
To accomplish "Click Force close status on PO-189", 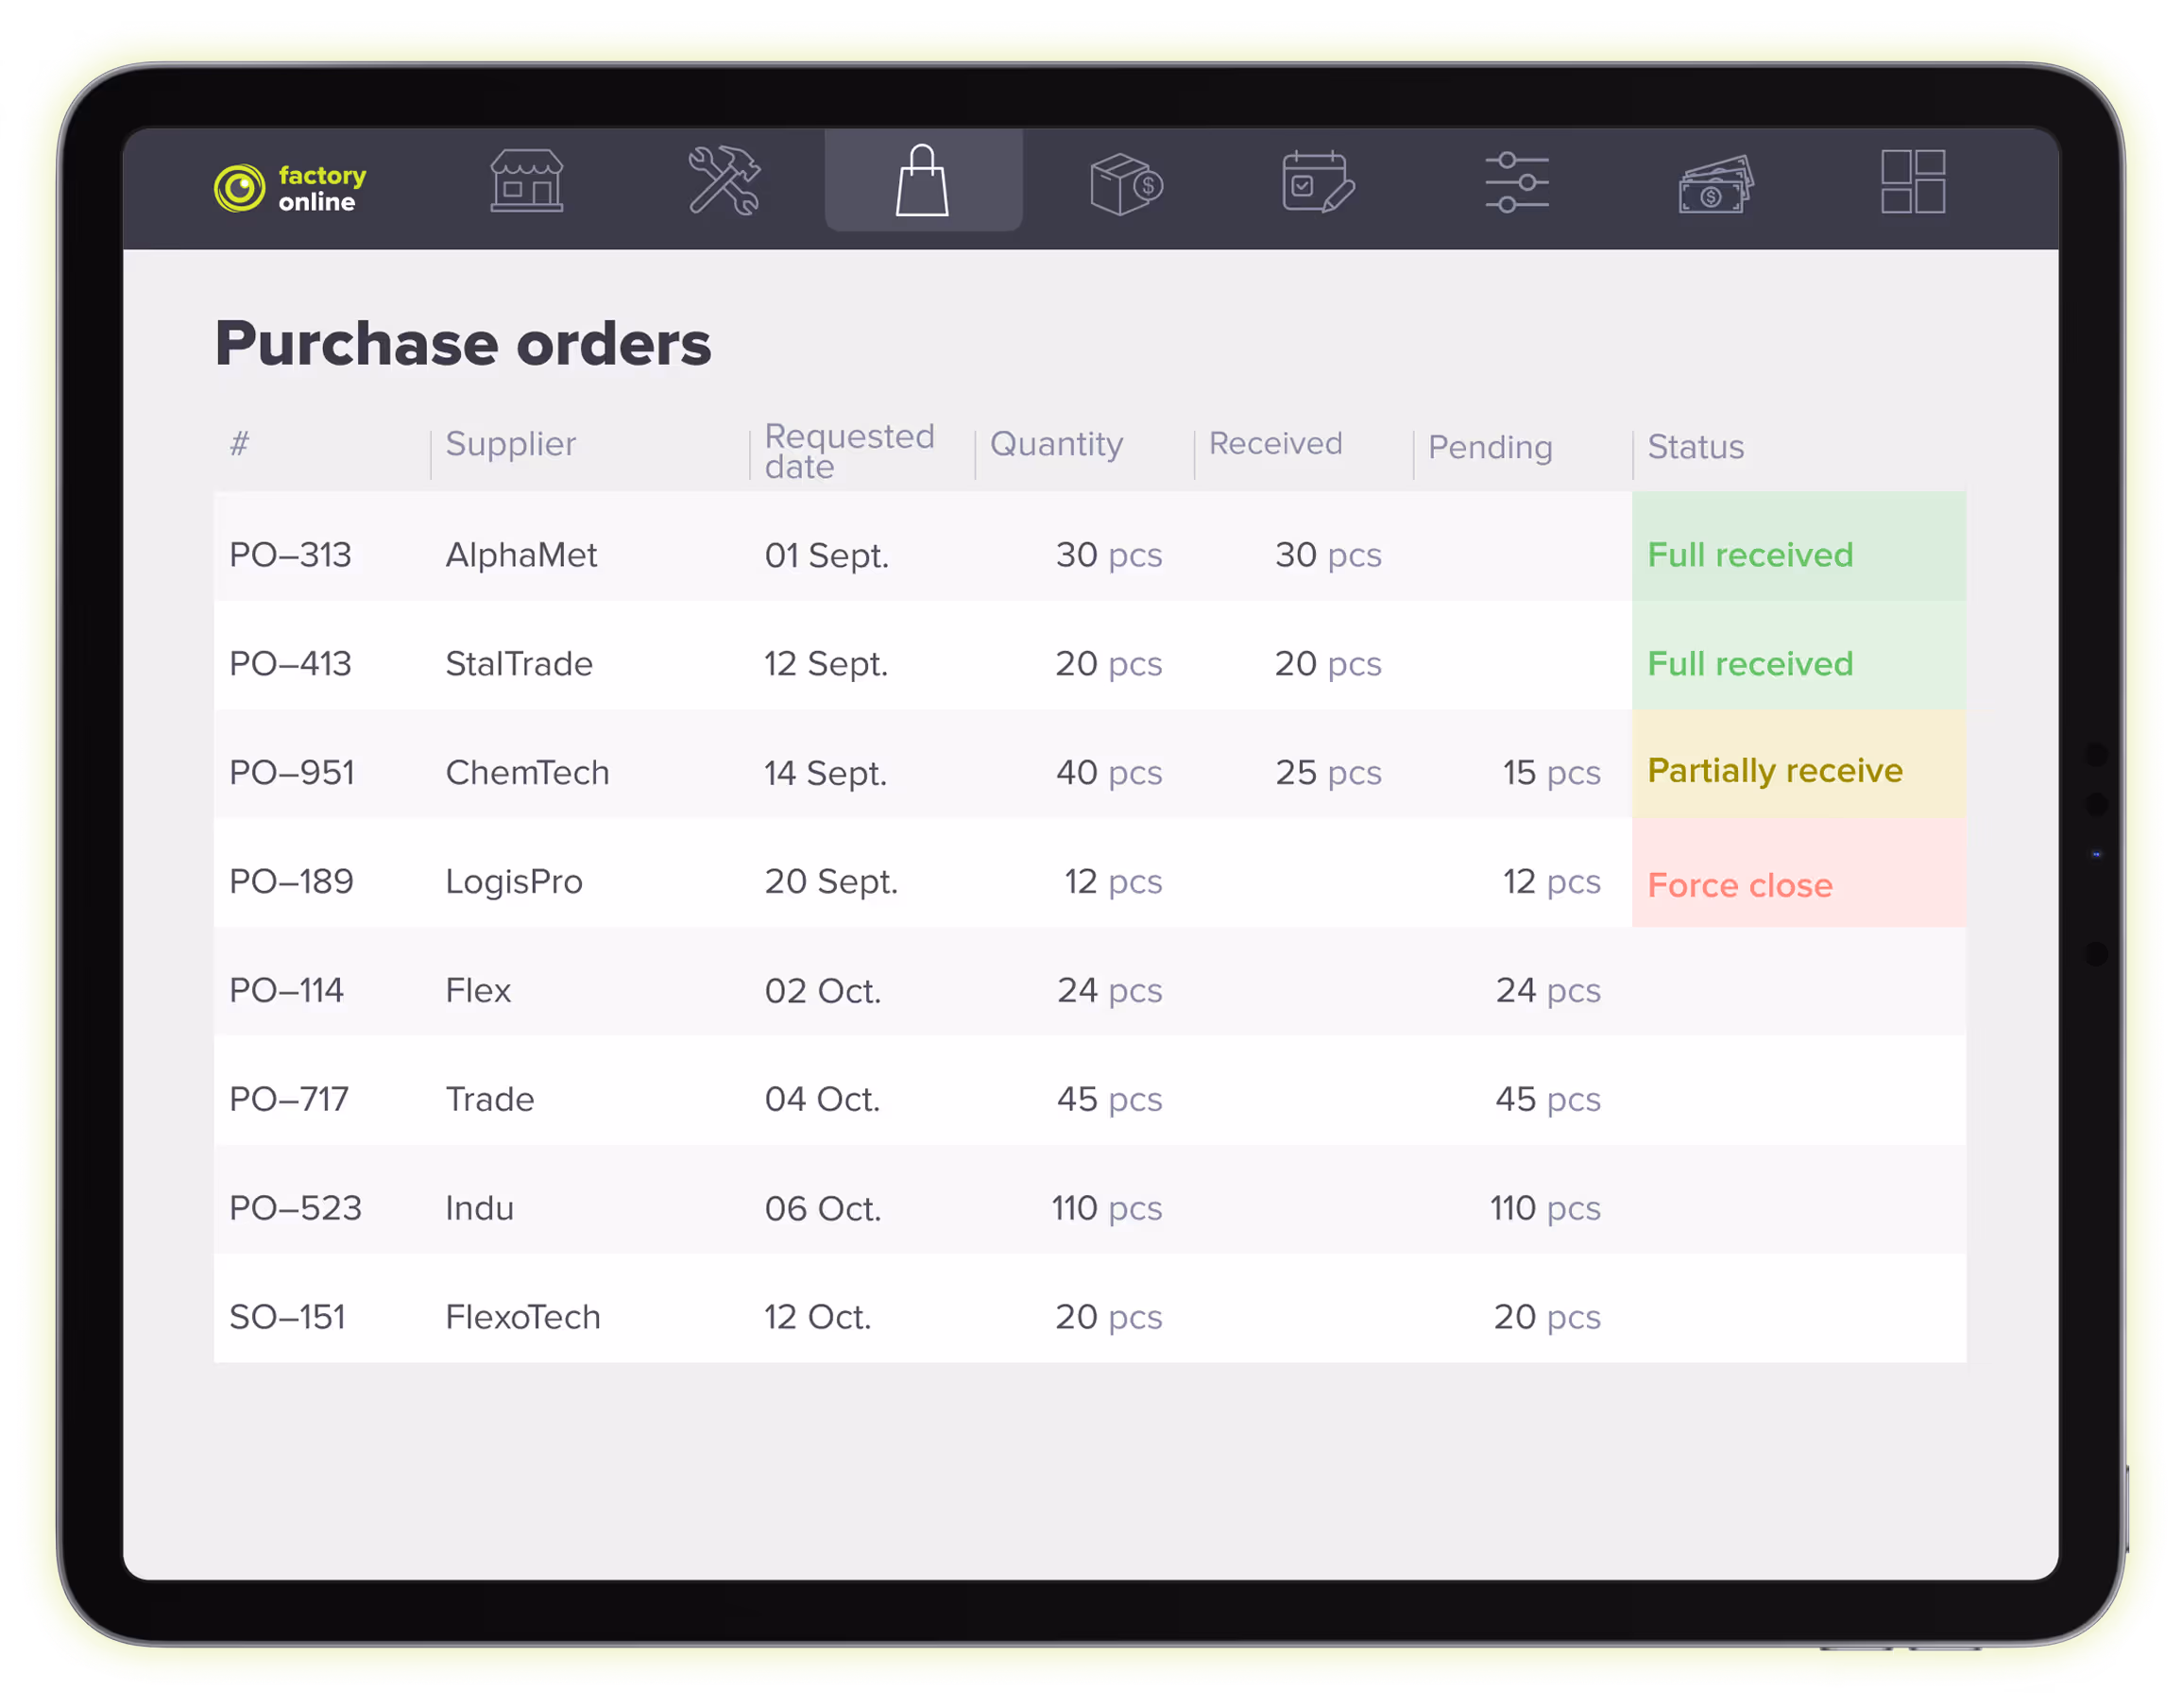I will coord(1740,884).
